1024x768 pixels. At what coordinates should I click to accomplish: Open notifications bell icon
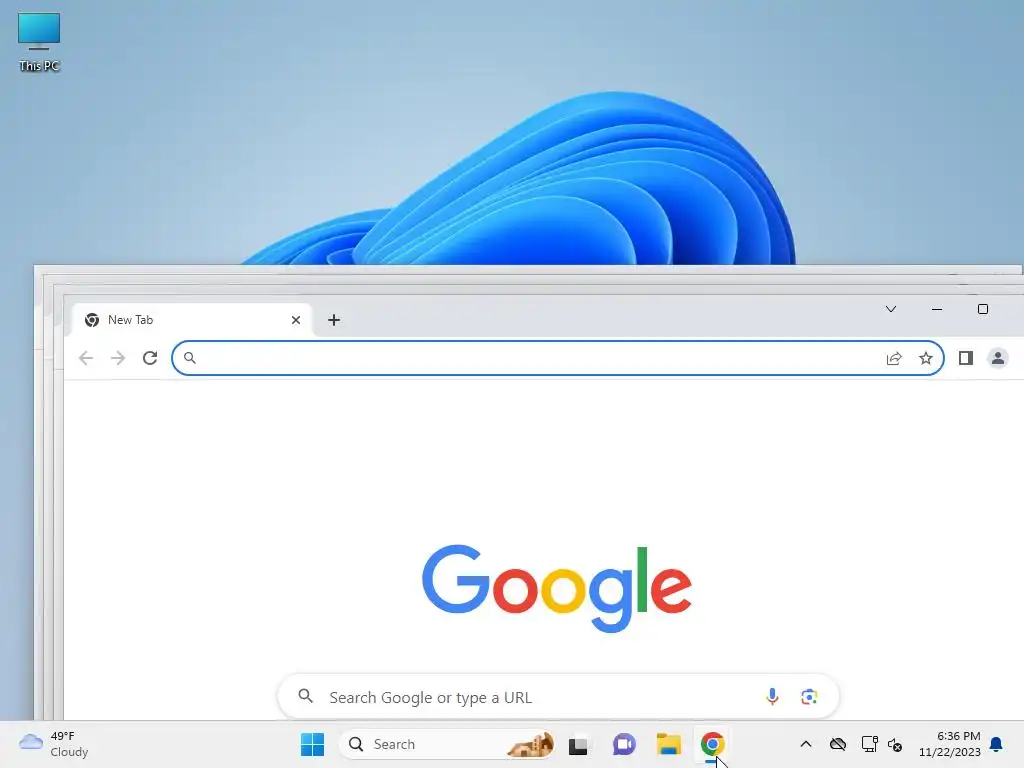pos(997,744)
